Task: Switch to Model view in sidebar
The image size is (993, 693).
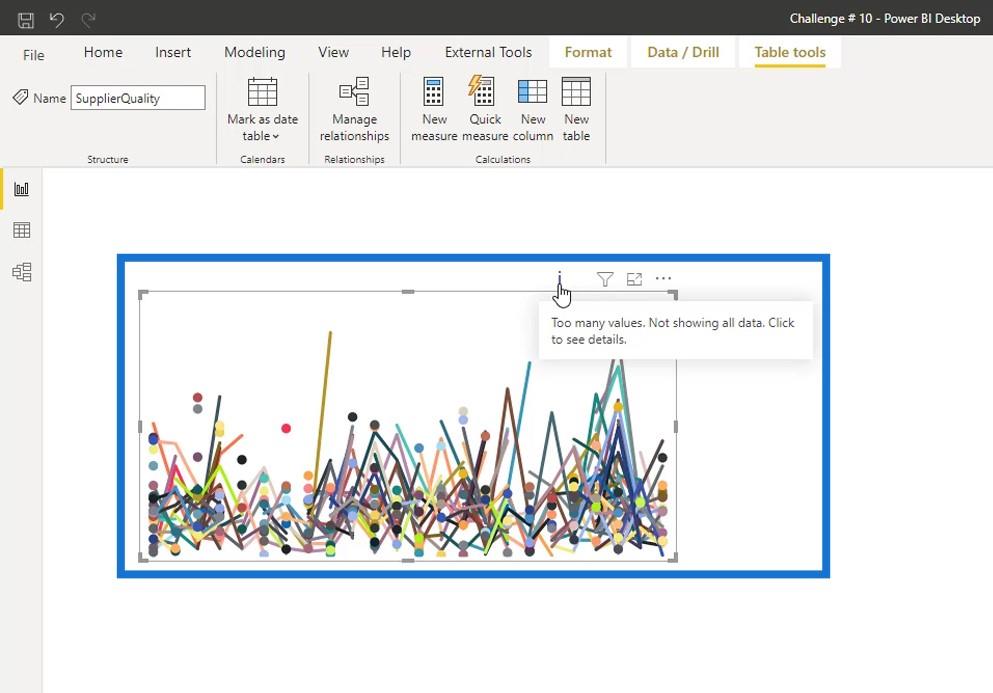Action: [x=22, y=272]
